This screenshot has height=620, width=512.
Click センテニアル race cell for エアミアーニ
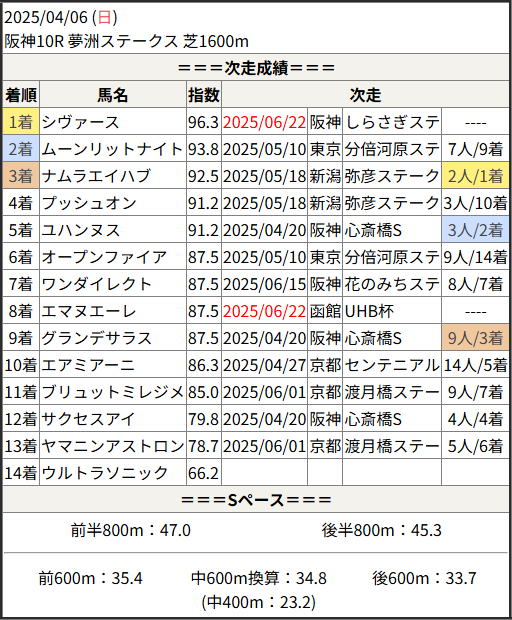(x=392, y=365)
